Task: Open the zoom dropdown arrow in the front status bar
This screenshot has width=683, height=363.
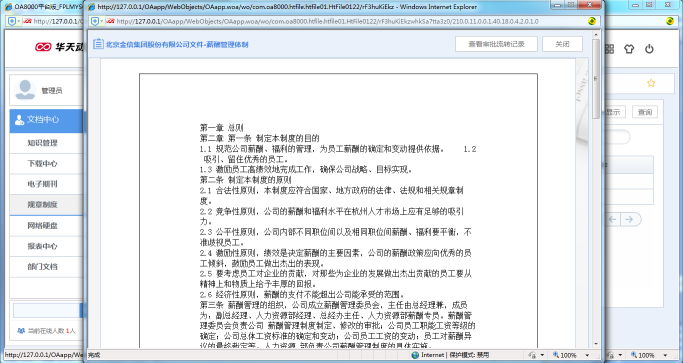Action: [x=587, y=355]
